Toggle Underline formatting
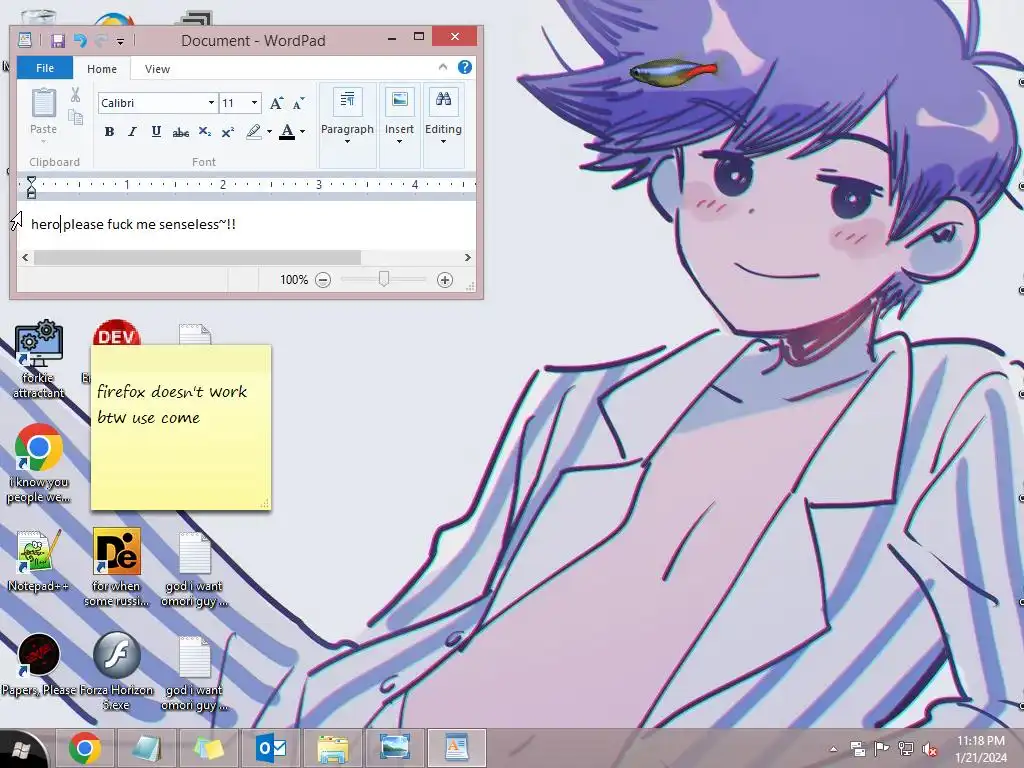Screen dimensions: 1024x768 tap(156, 132)
